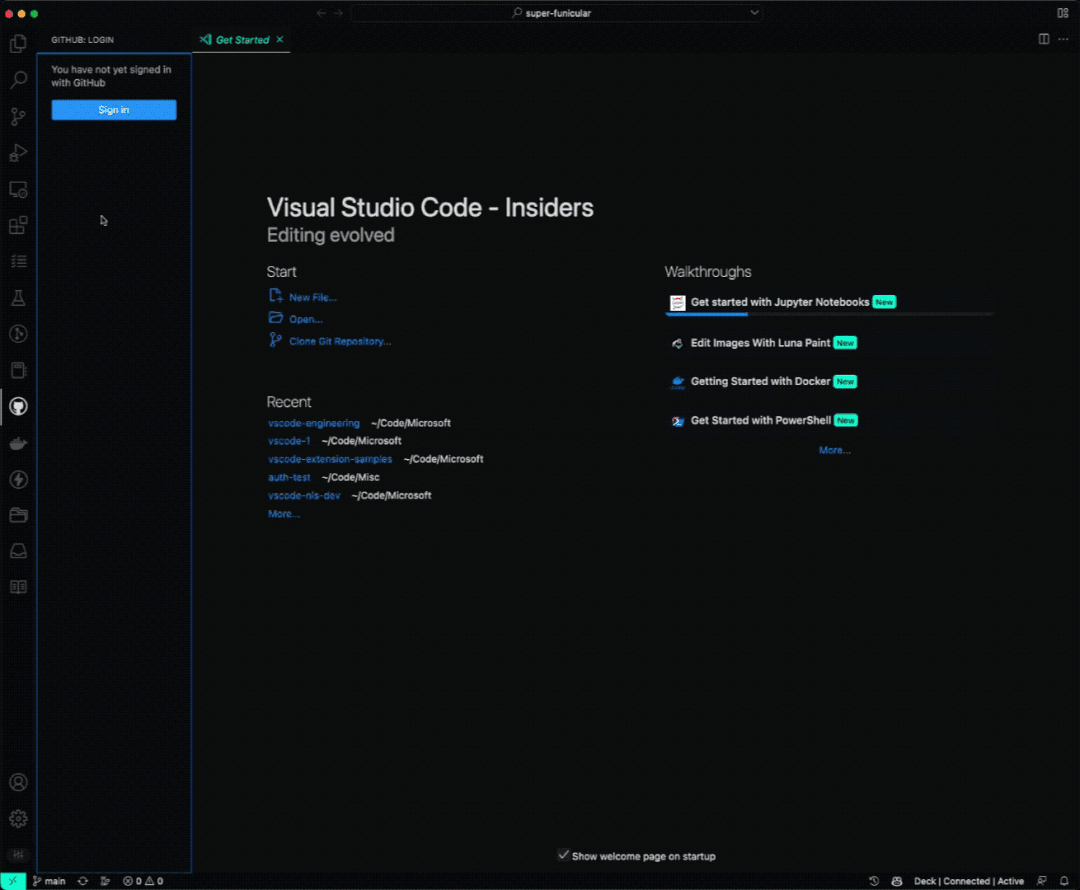Open the Run and Debug view
The width and height of the screenshot is (1080, 890).
point(19,152)
